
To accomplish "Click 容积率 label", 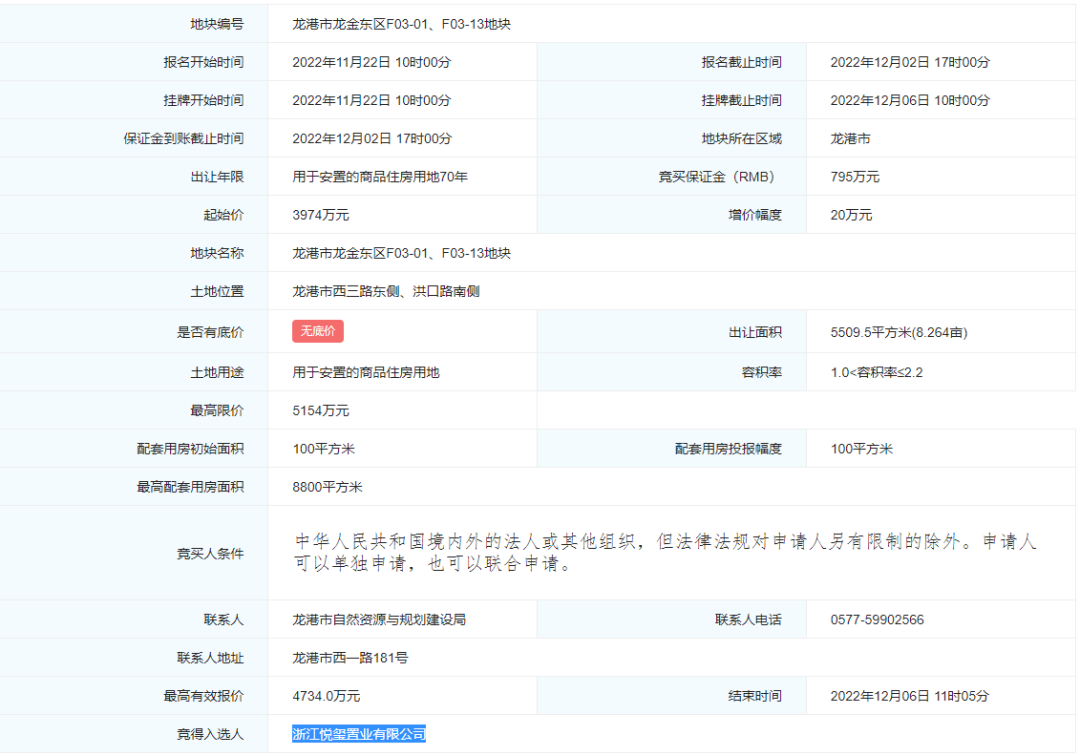I will click(x=762, y=372).
